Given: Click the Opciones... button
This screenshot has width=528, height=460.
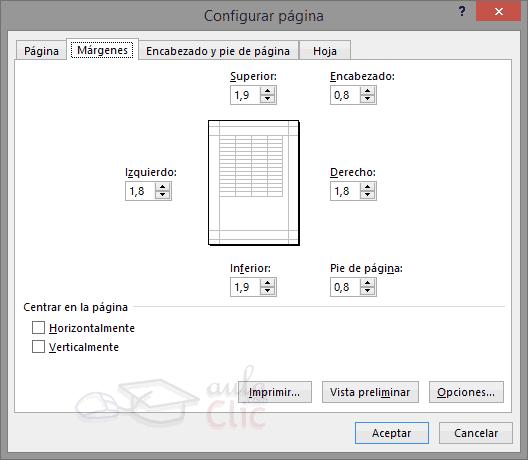Looking at the screenshot, I should (x=466, y=392).
